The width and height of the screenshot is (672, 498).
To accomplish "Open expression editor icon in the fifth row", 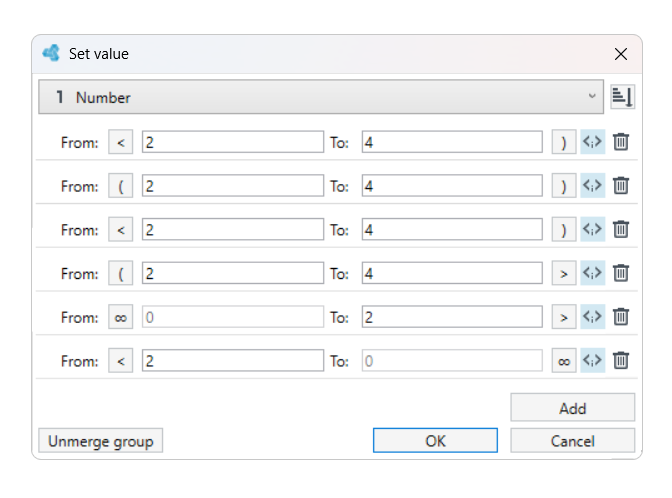I will click(x=593, y=317).
